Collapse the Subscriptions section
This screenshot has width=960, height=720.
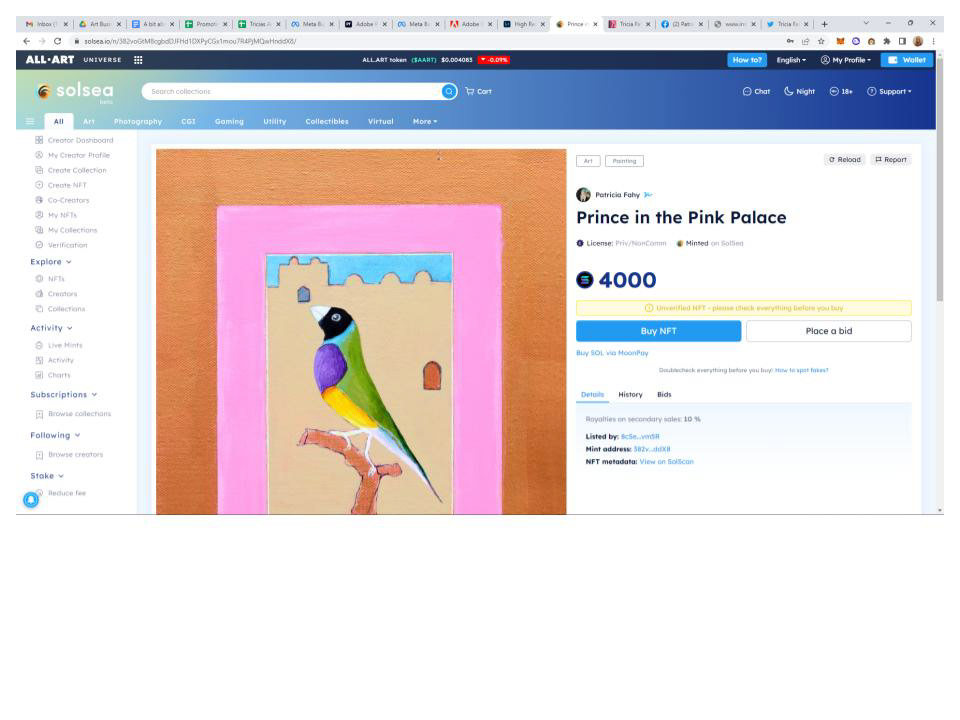click(x=64, y=395)
